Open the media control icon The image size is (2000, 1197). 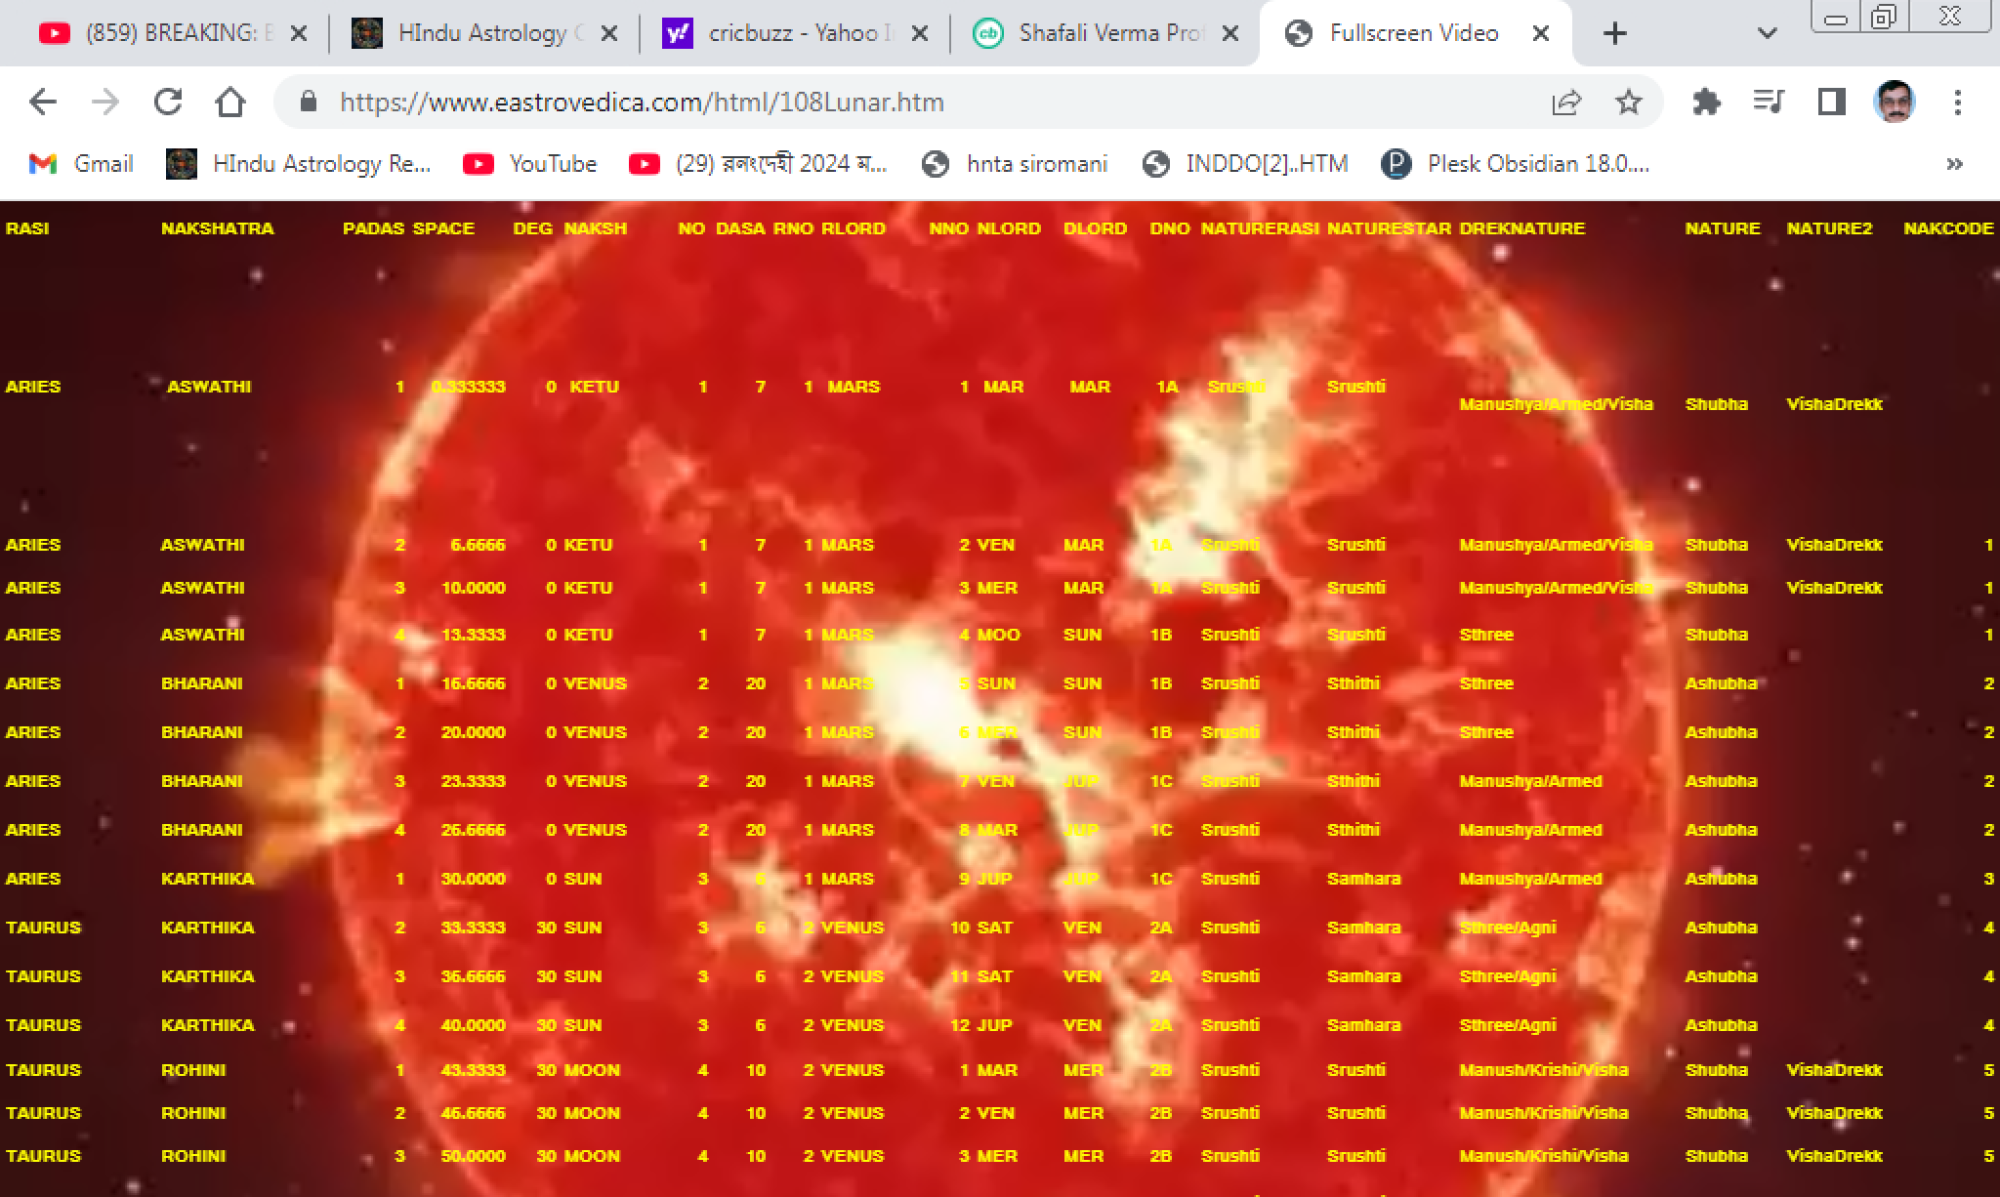pos(1768,102)
